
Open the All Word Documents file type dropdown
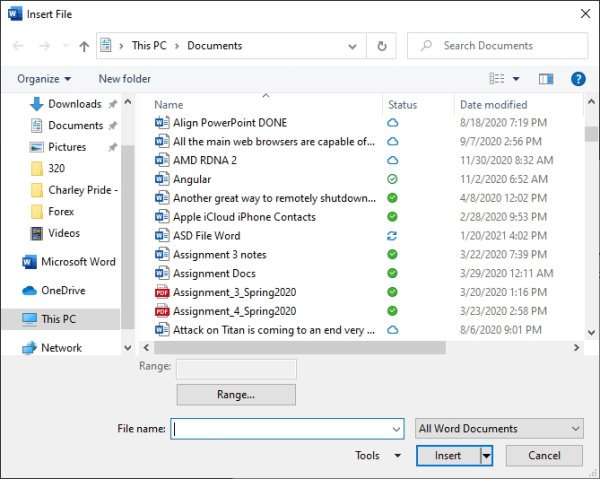(499, 428)
